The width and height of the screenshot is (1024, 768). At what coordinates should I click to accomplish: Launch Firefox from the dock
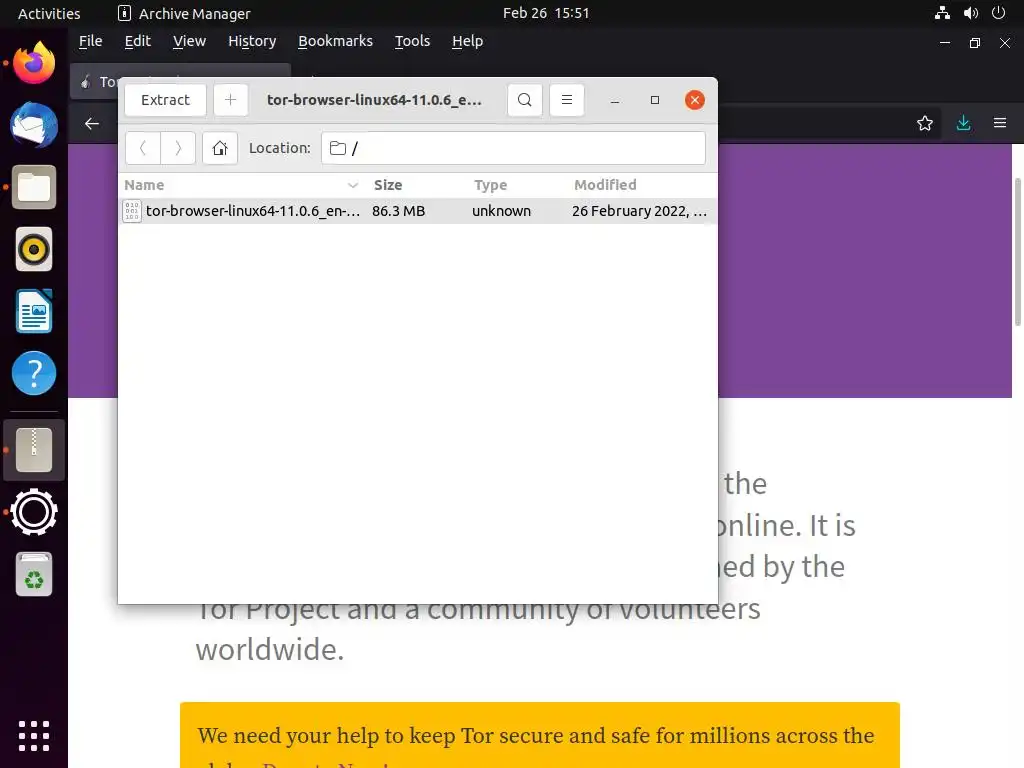(34, 63)
